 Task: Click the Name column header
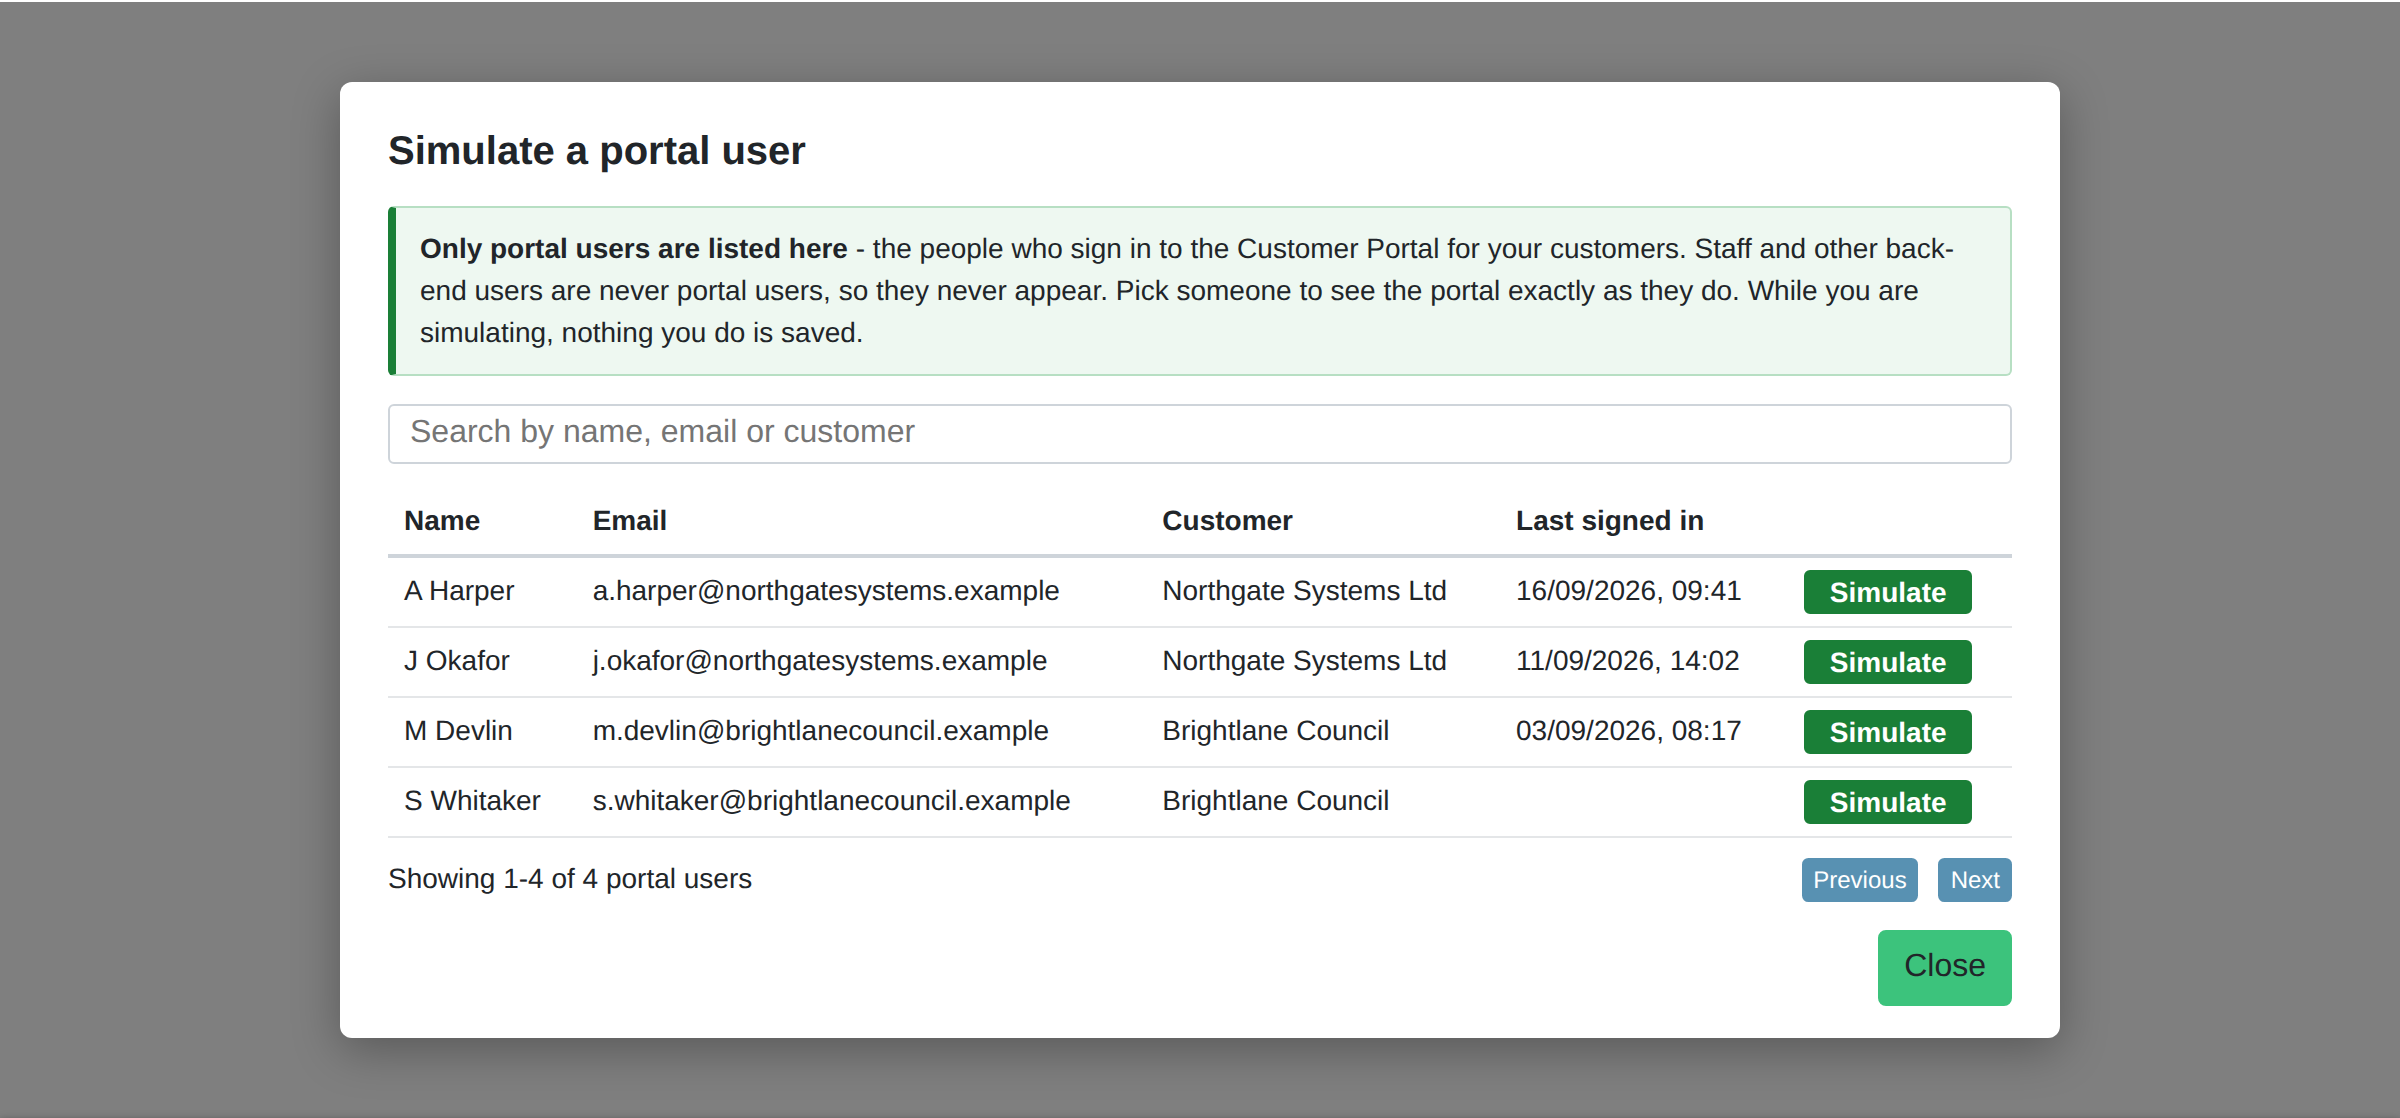[x=441, y=521]
